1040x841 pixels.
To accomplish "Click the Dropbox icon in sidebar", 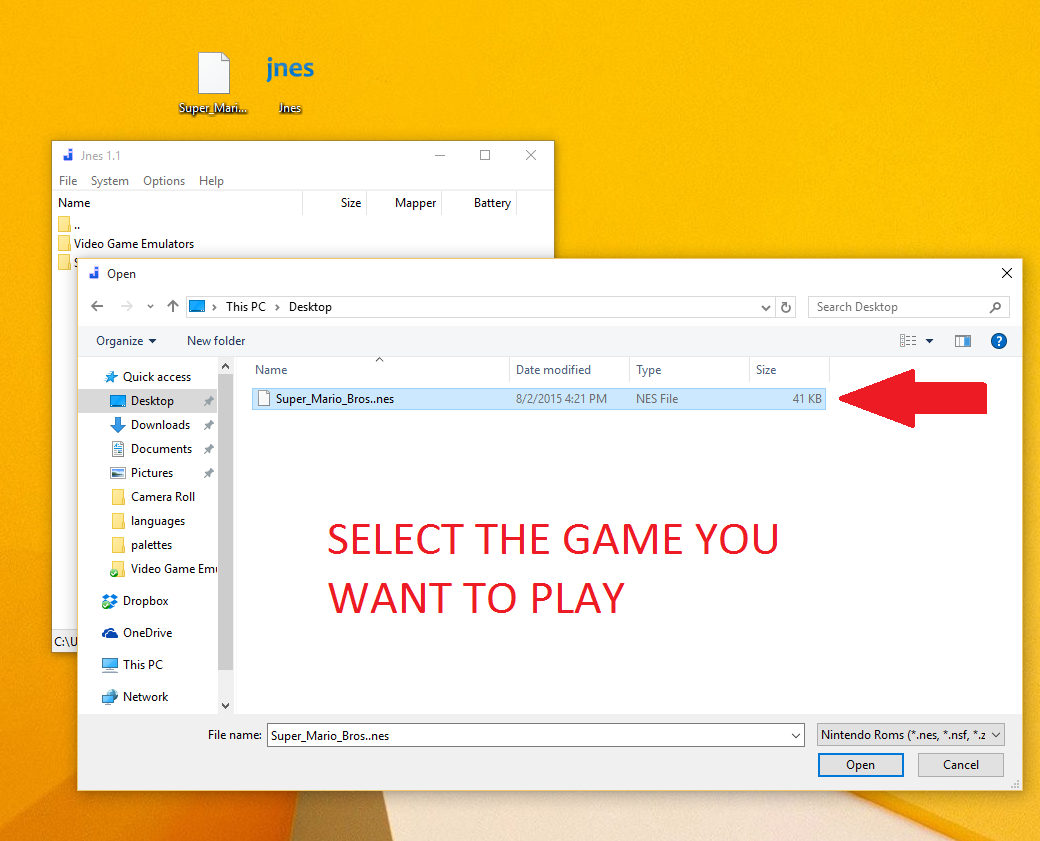I will coord(110,601).
